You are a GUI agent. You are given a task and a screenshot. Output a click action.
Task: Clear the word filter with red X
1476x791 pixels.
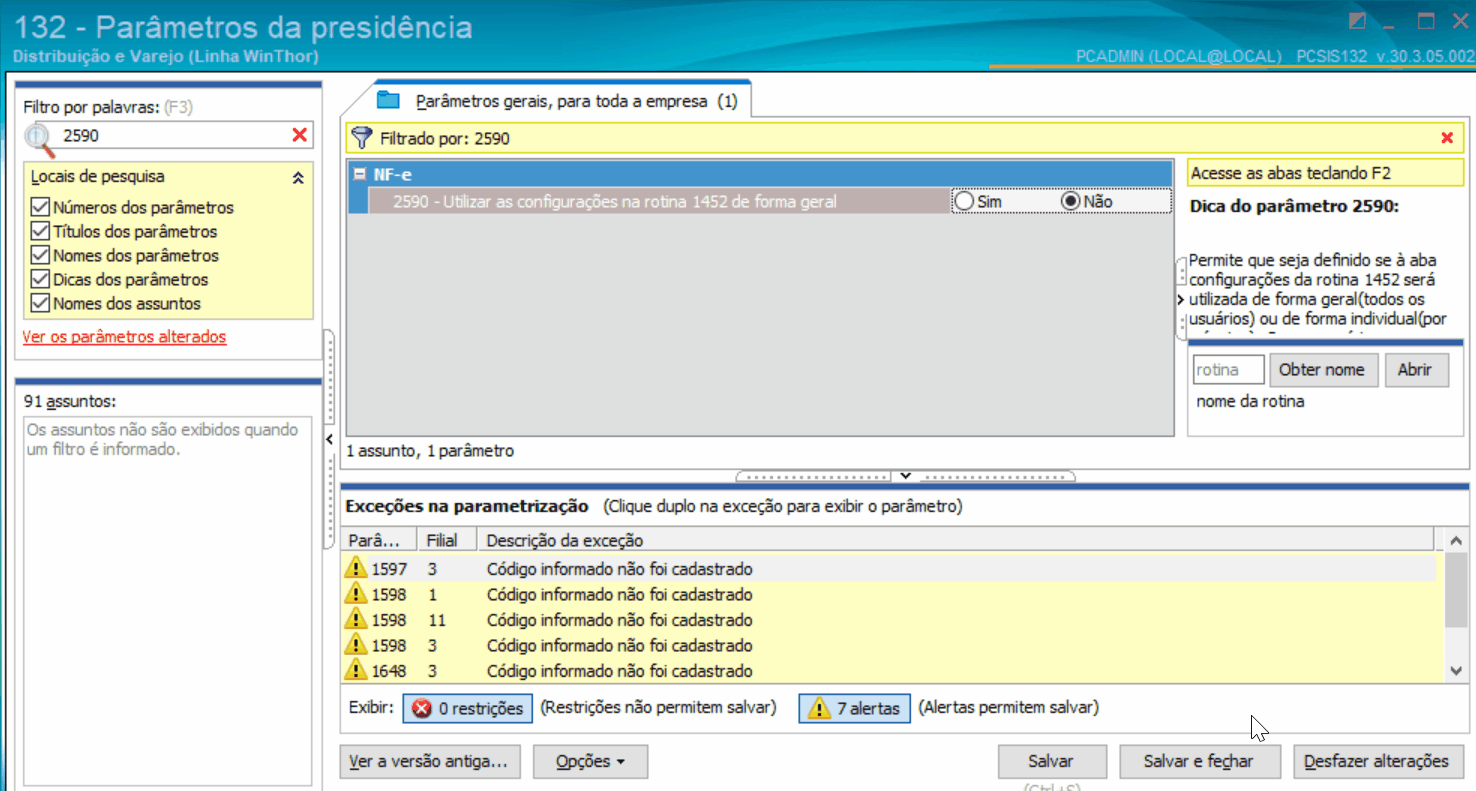299,135
